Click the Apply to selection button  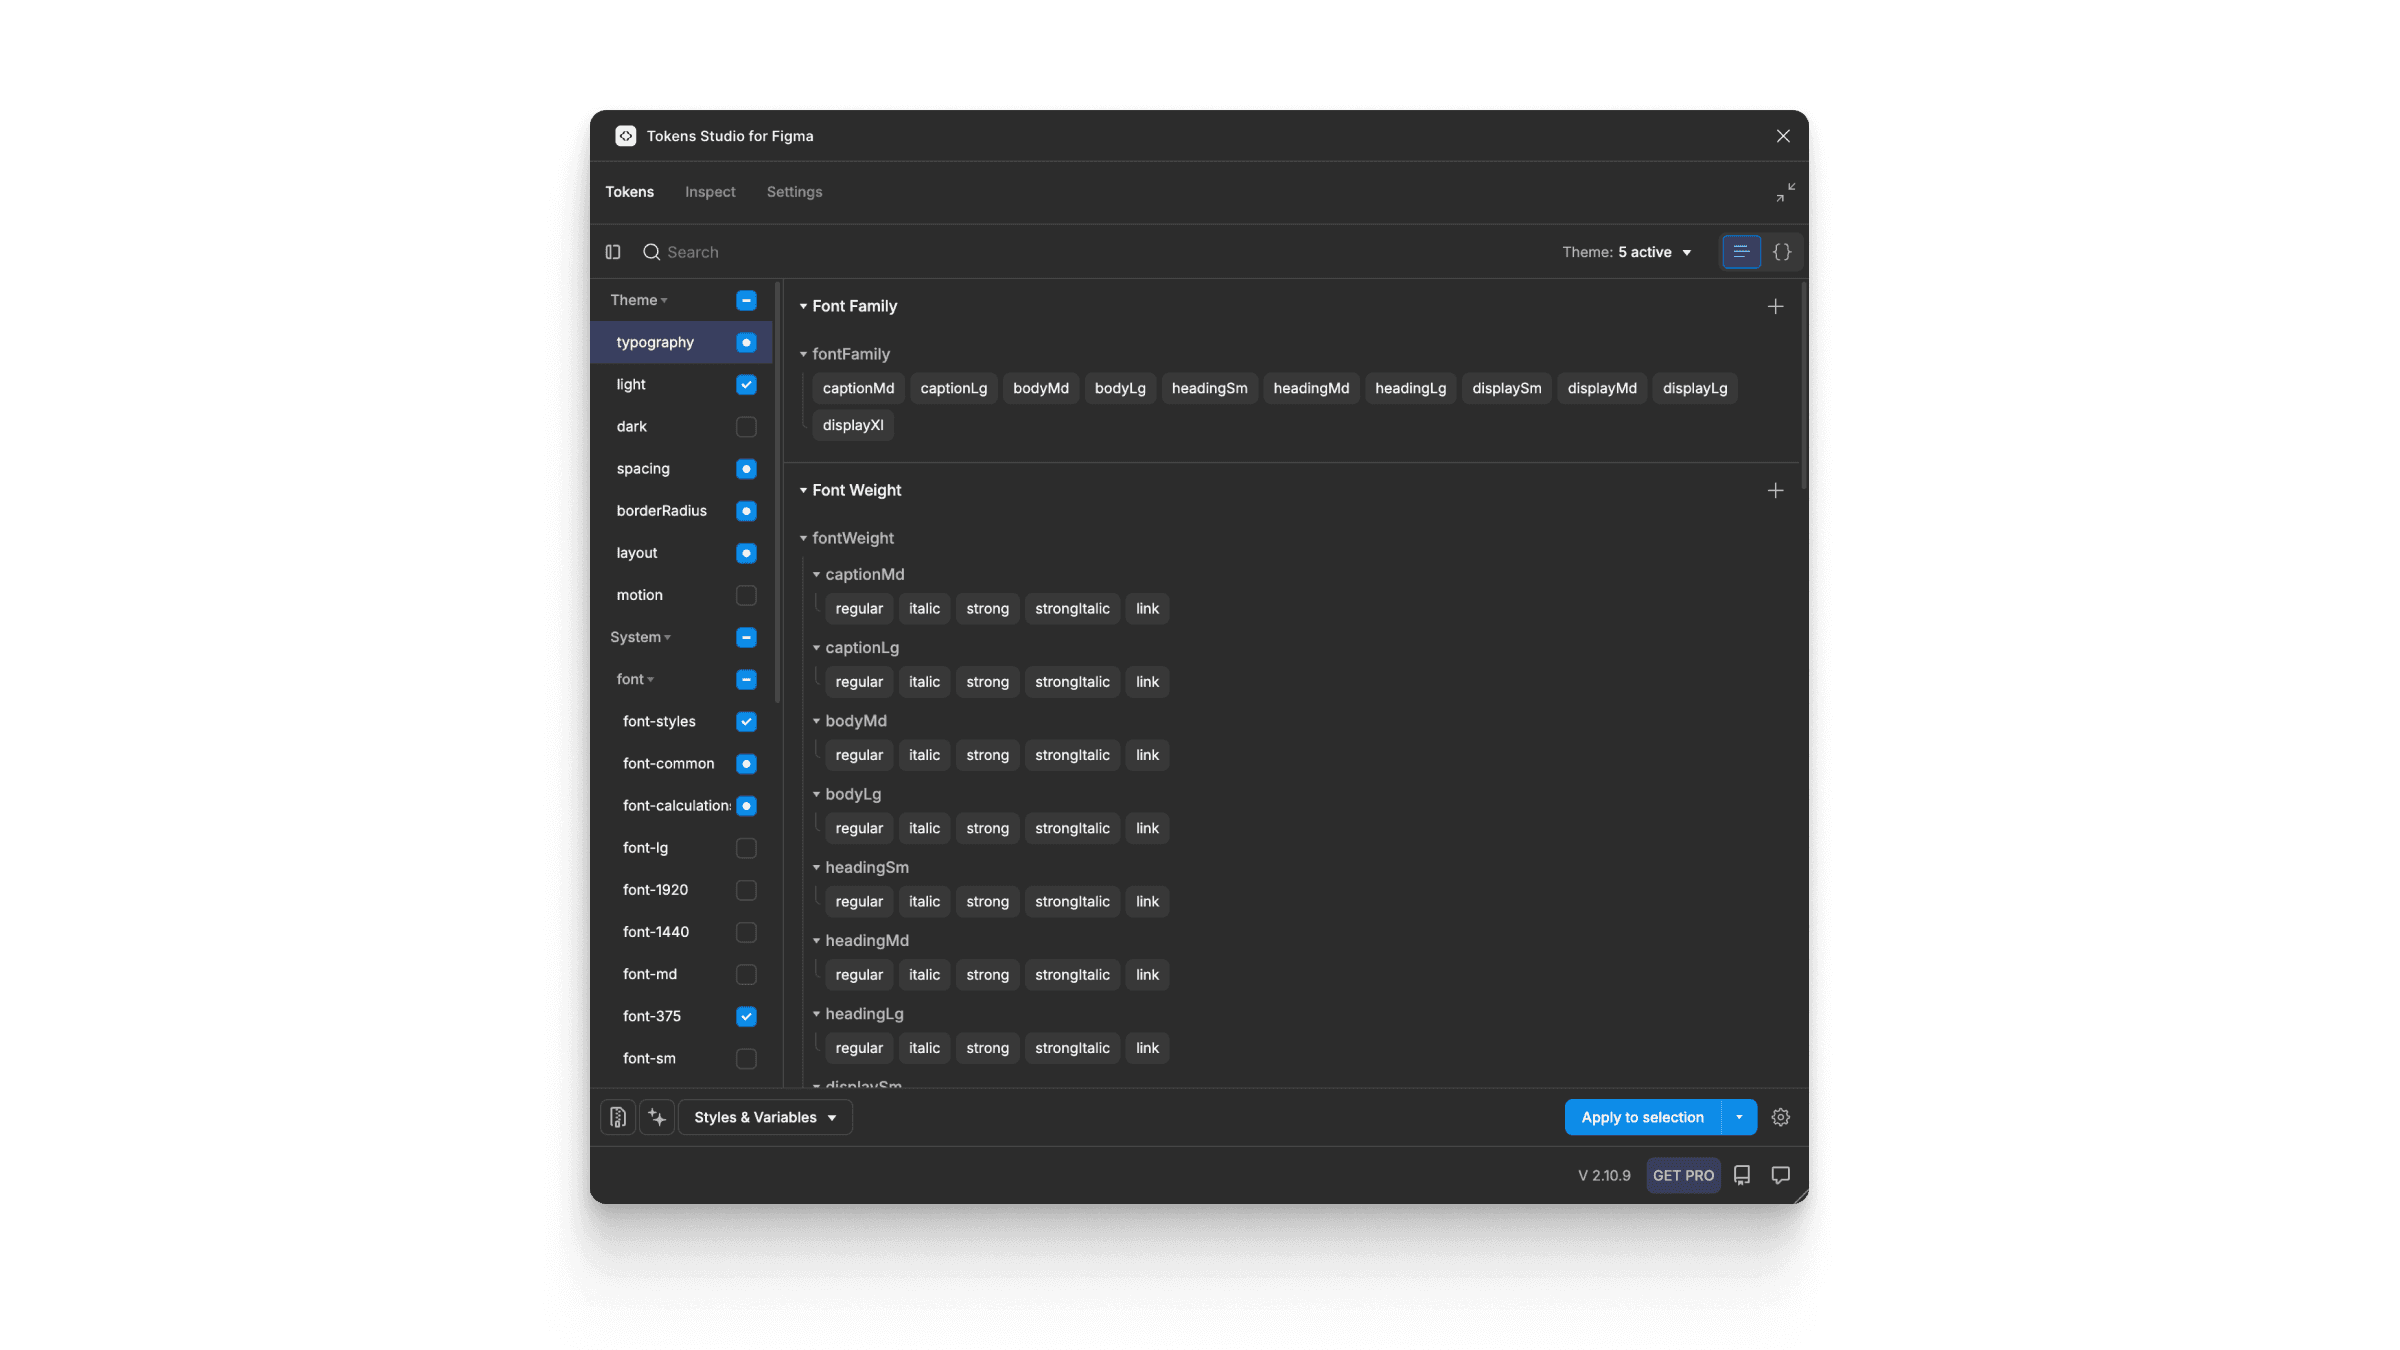[x=1642, y=1117]
